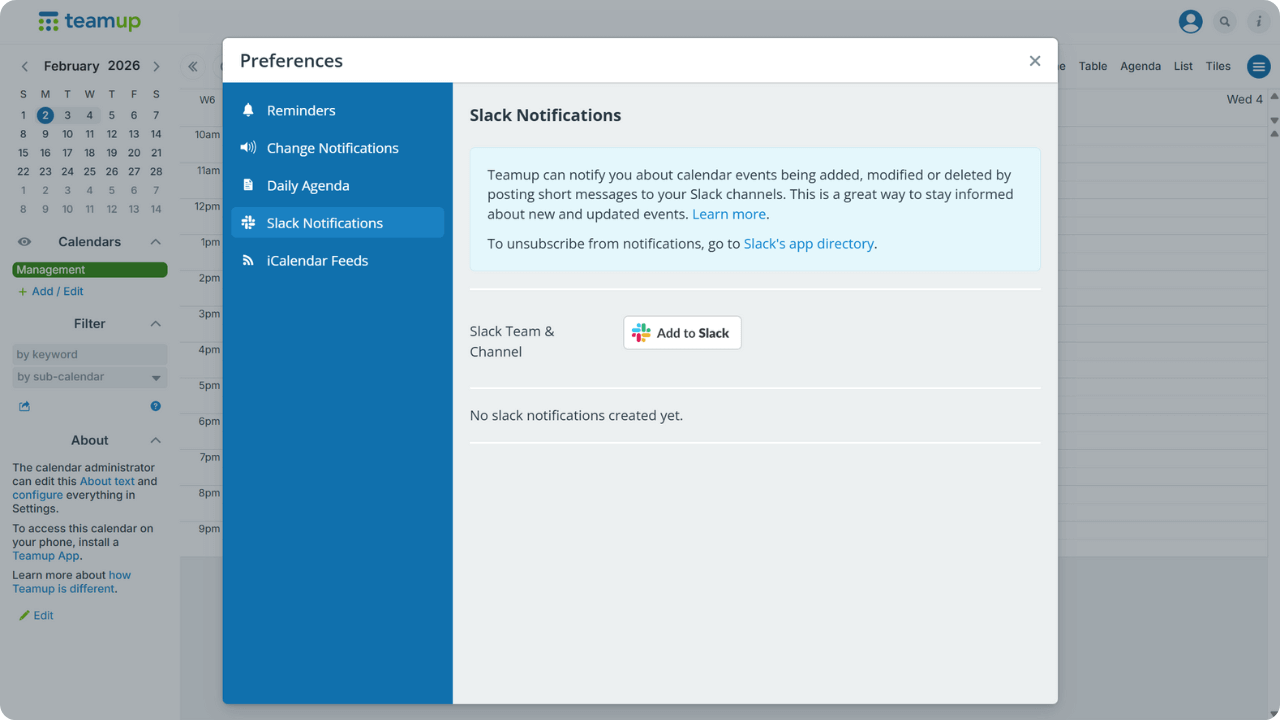The image size is (1280, 720).
Task: Click the user account avatar icon
Action: pos(1190,21)
